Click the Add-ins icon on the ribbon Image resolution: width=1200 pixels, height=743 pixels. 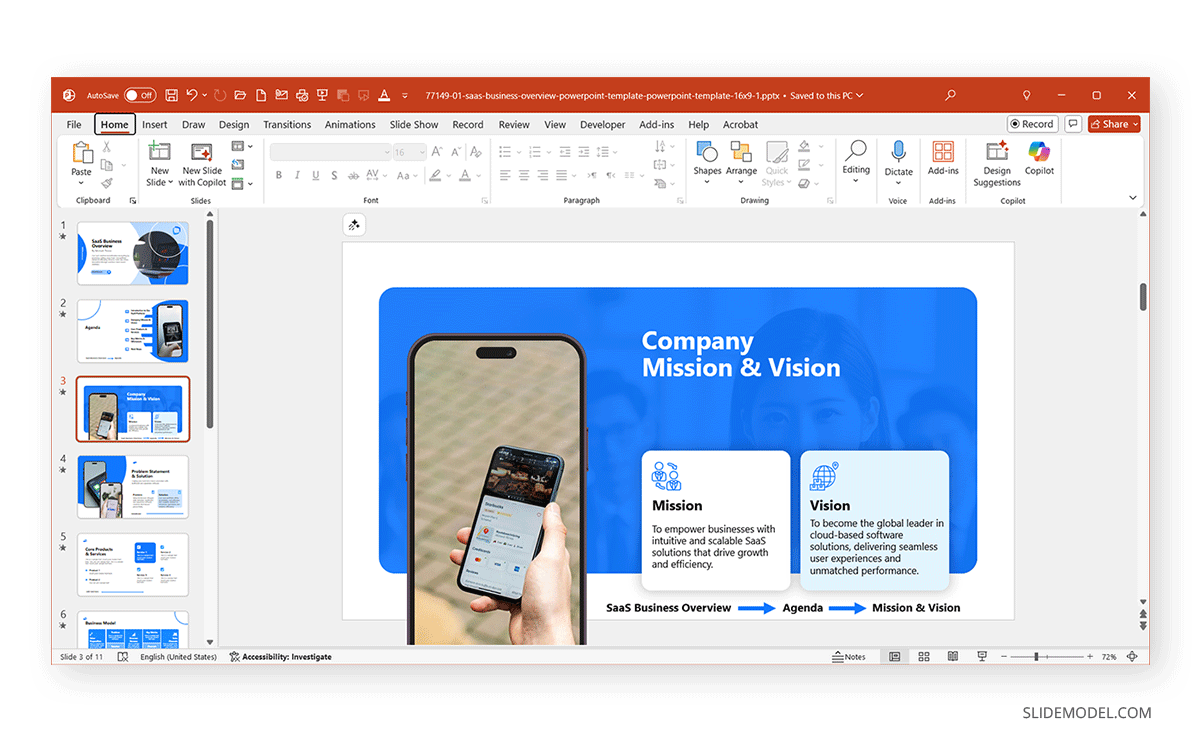click(942, 160)
